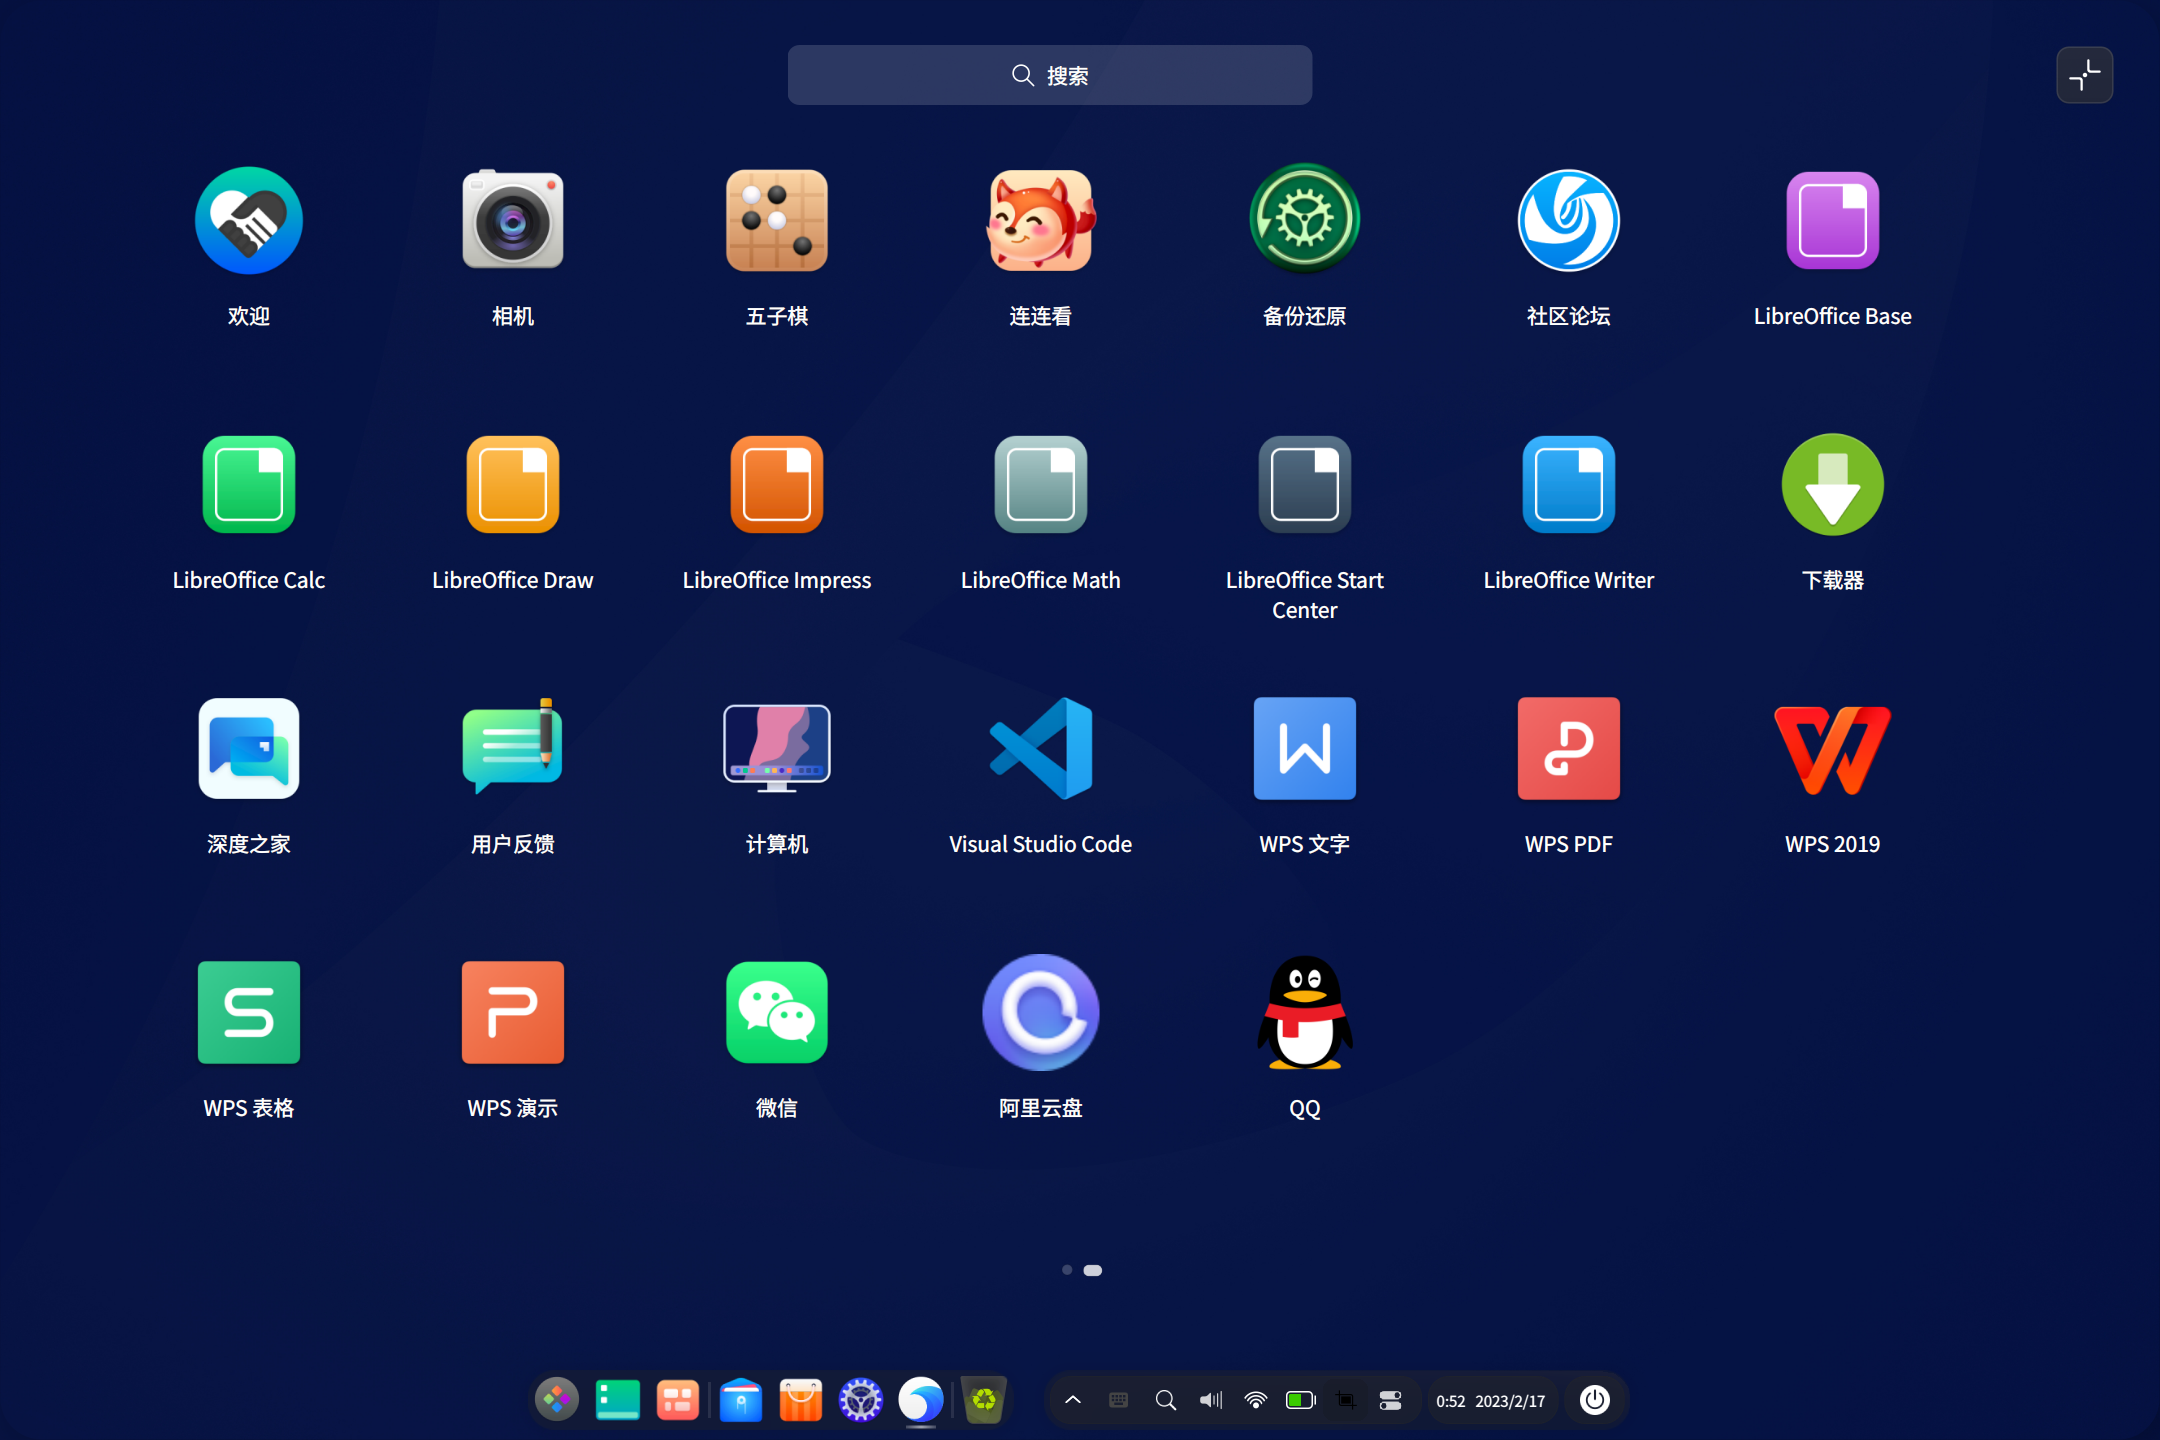2160x1440 pixels.
Task: Switch launcher view mode at top right
Action: (x=2084, y=74)
